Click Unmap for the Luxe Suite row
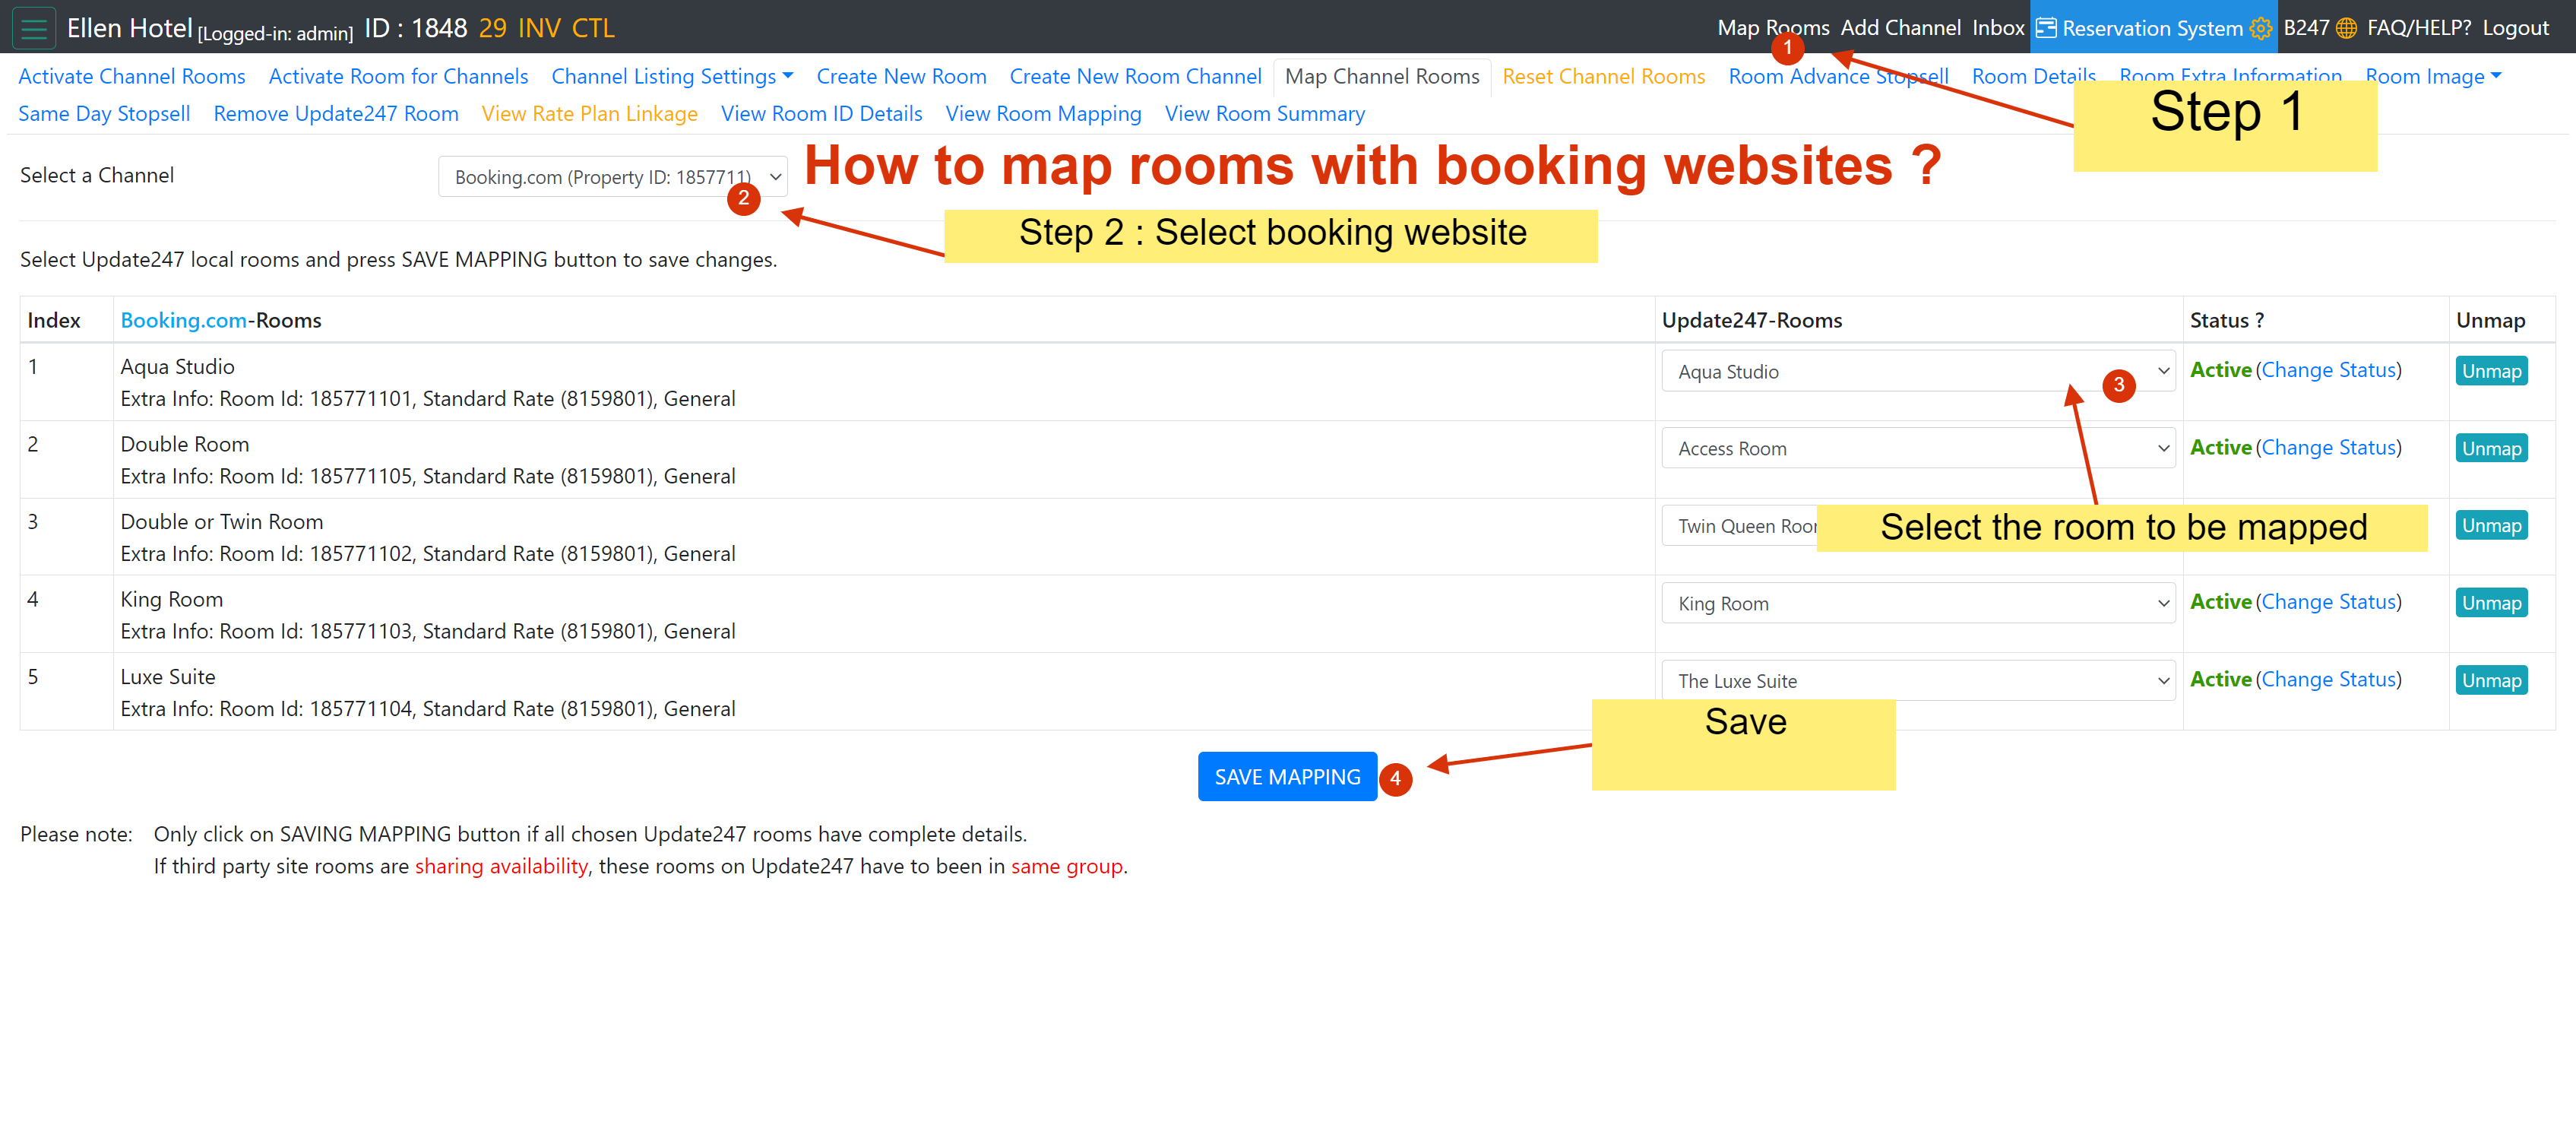This screenshot has height=1144, width=2576. [2490, 680]
